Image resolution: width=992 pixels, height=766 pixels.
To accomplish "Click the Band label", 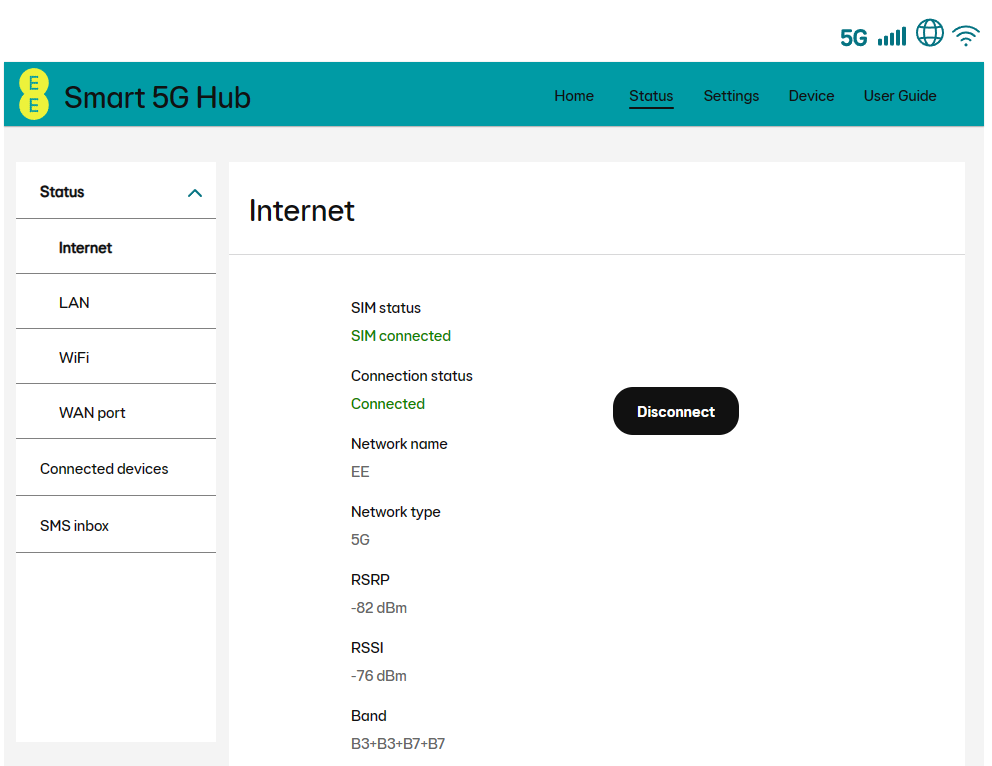I will point(369,716).
